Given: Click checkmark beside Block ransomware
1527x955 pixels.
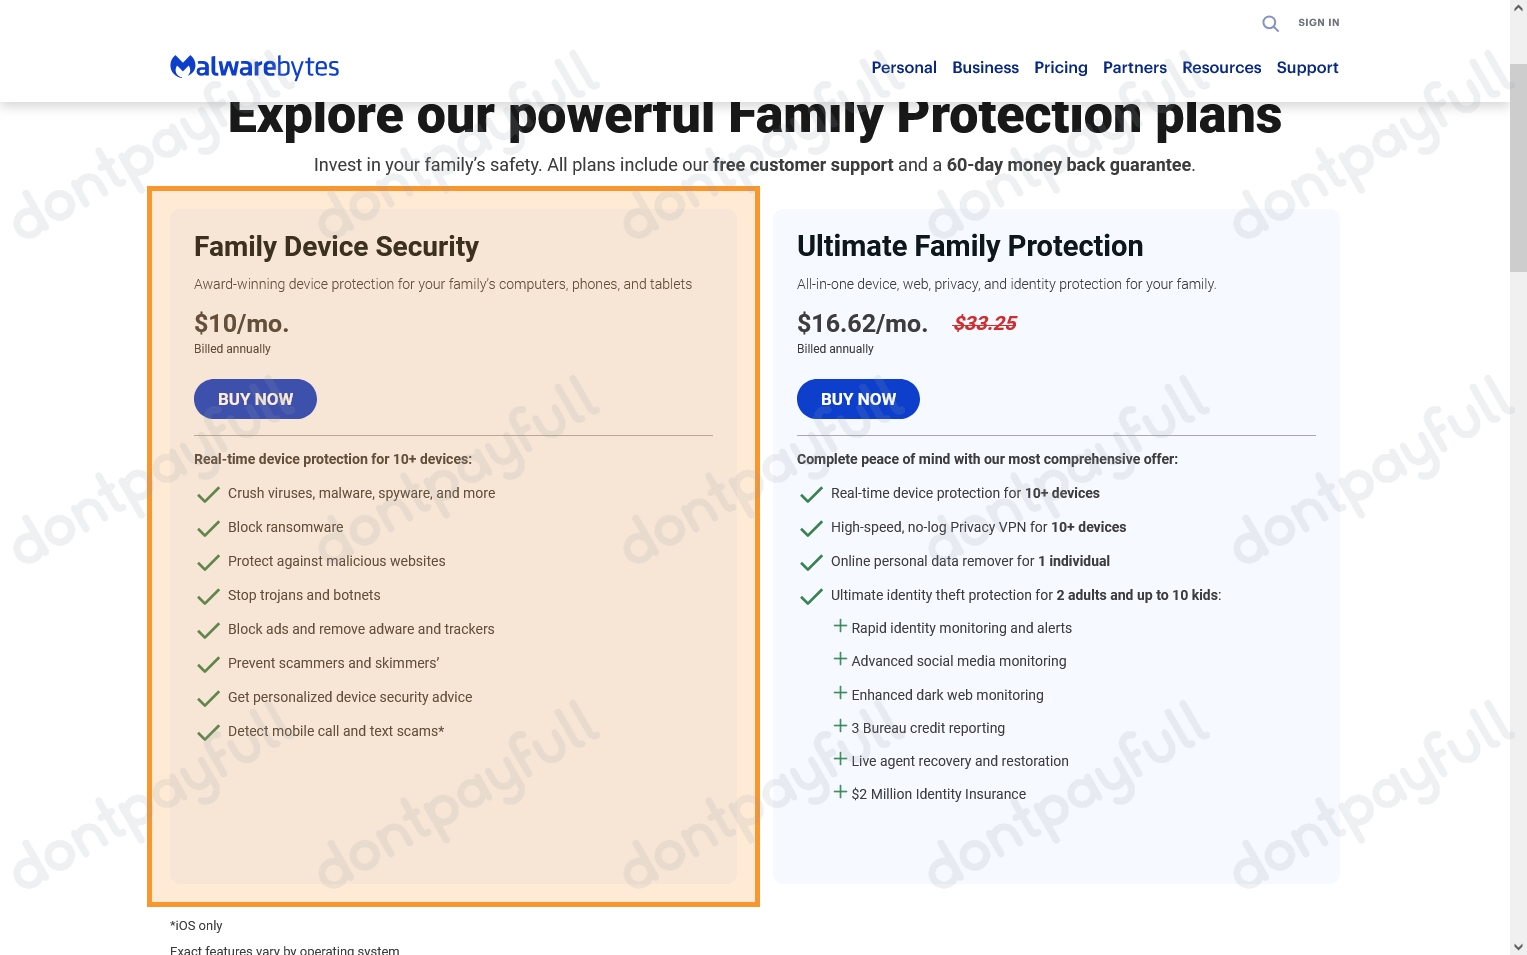Looking at the screenshot, I should pyautogui.click(x=208, y=528).
